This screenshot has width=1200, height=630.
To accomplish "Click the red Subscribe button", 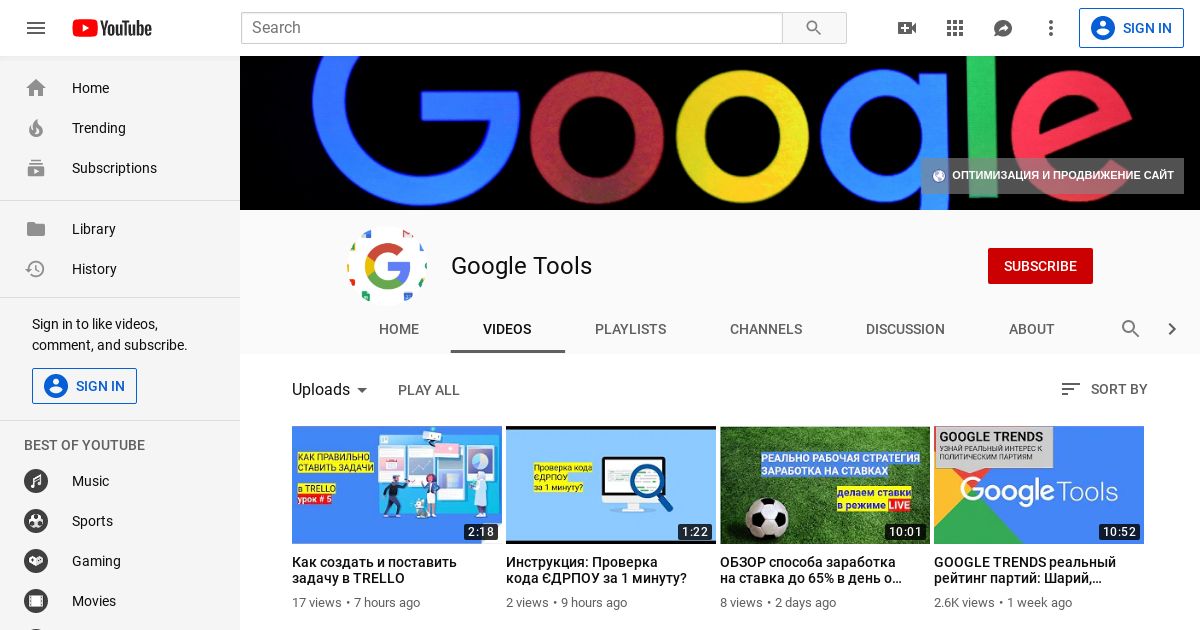I will tap(1040, 266).
